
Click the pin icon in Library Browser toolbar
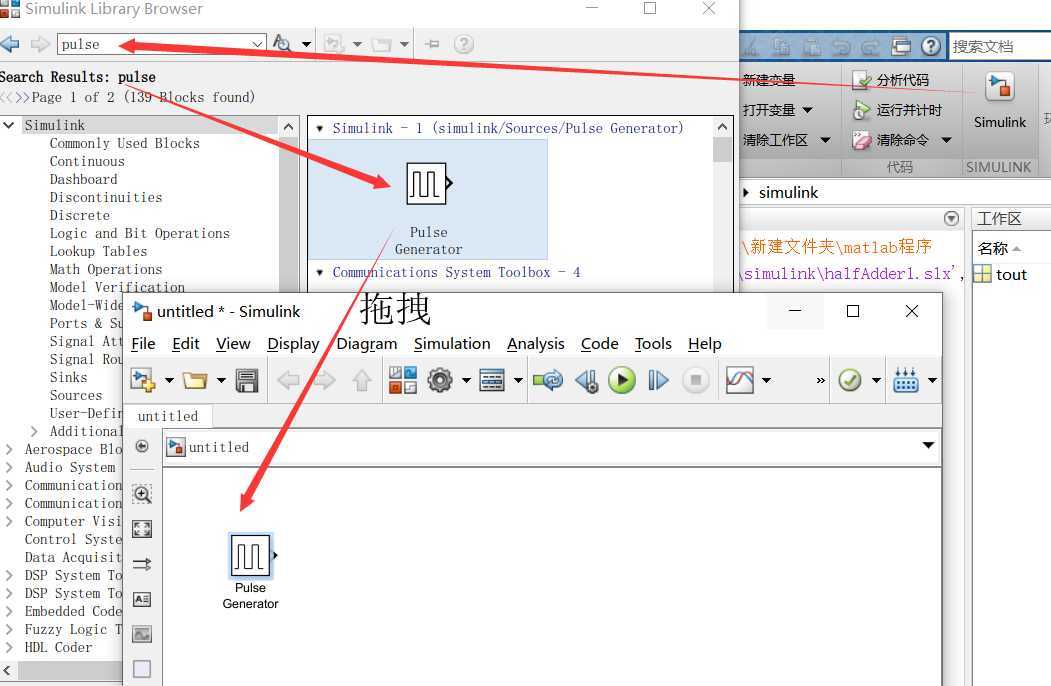click(x=432, y=44)
